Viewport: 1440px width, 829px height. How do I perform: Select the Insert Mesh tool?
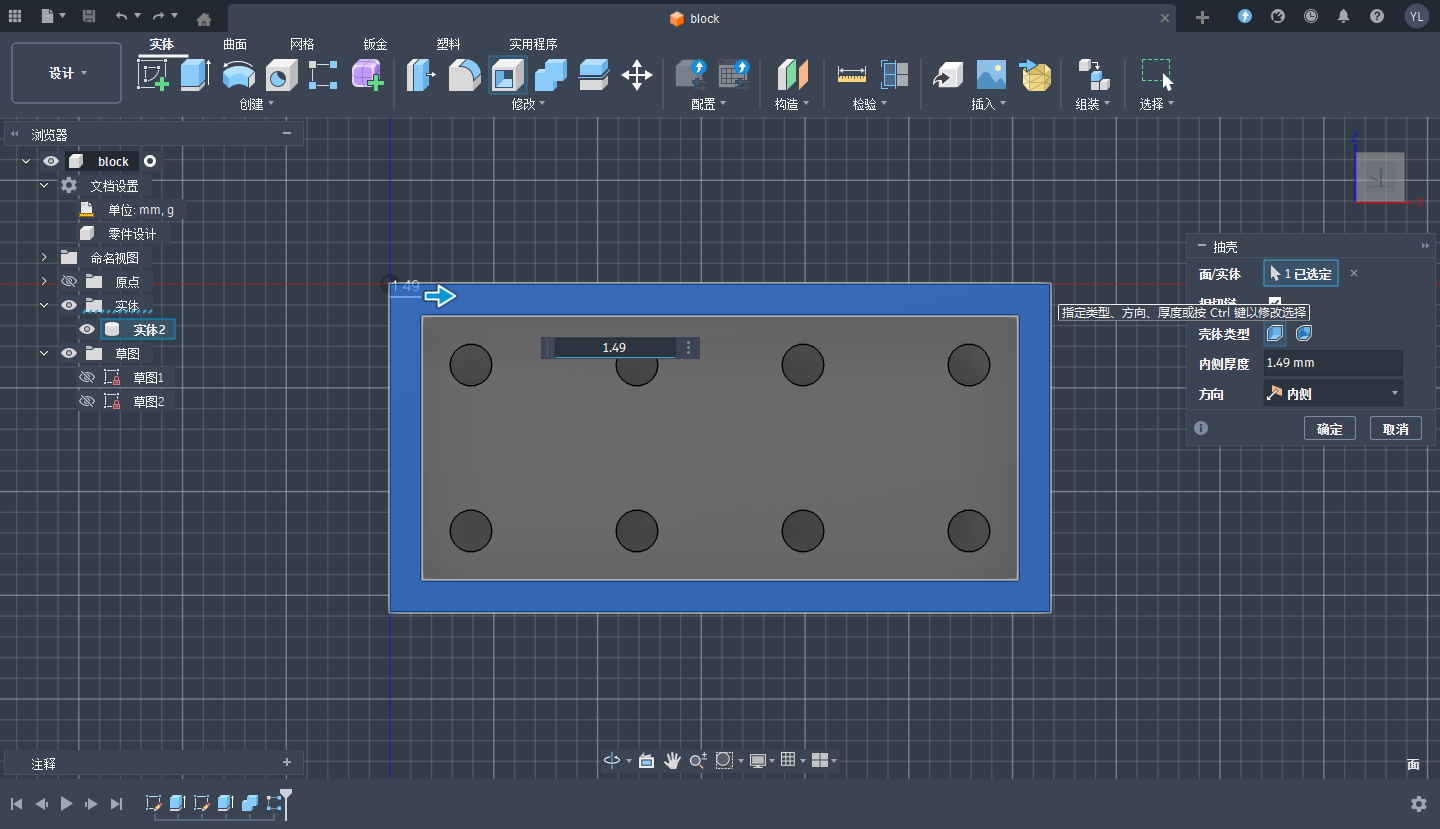[1035, 75]
